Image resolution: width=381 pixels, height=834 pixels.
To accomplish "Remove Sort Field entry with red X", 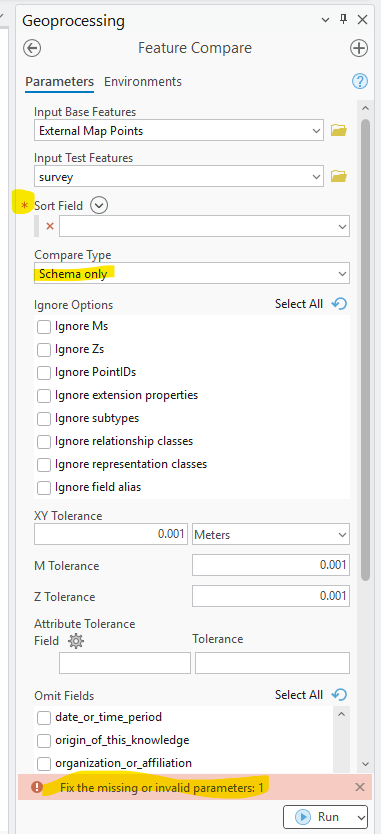I will click(x=50, y=226).
